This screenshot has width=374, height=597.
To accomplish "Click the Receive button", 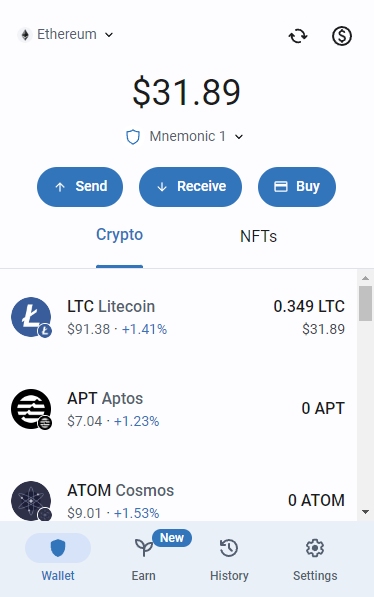I will [190, 187].
